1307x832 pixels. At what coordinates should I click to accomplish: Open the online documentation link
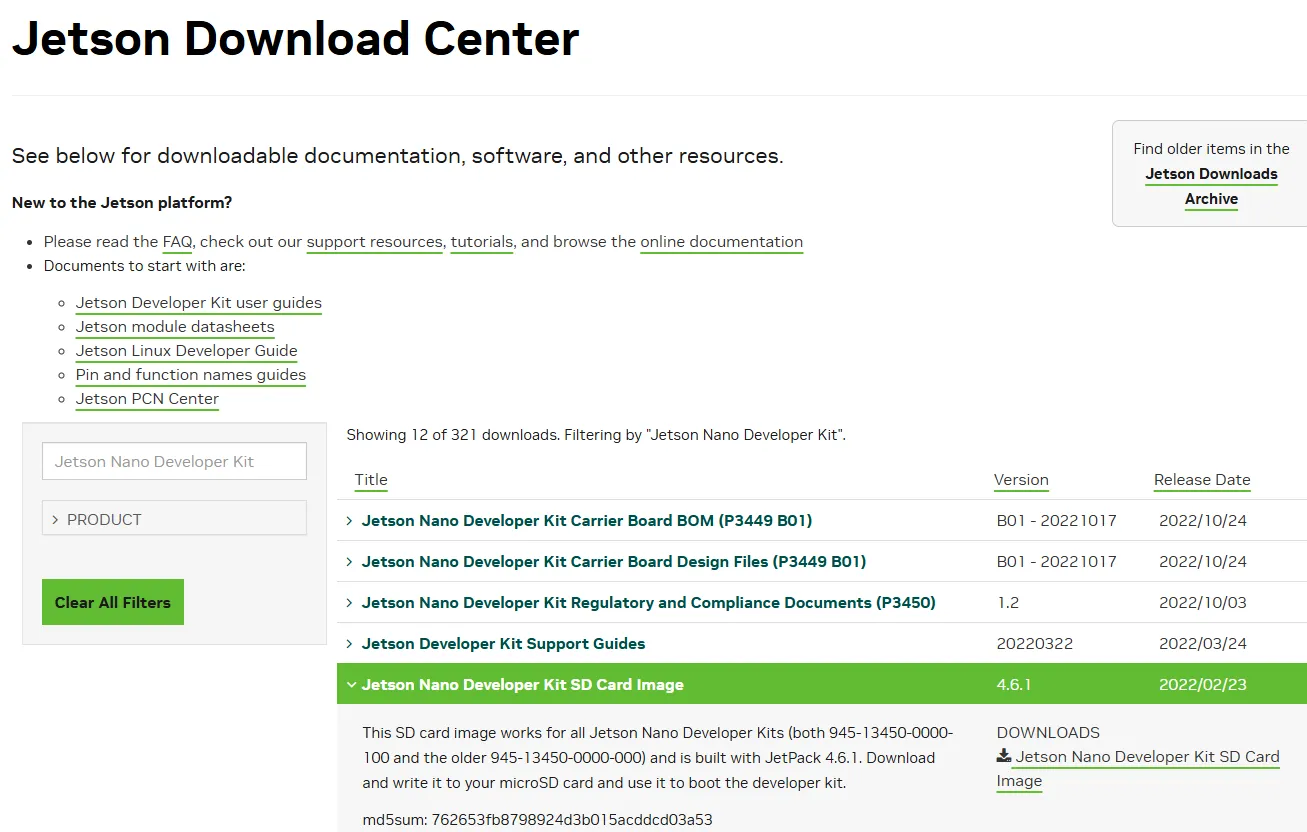[721, 242]
